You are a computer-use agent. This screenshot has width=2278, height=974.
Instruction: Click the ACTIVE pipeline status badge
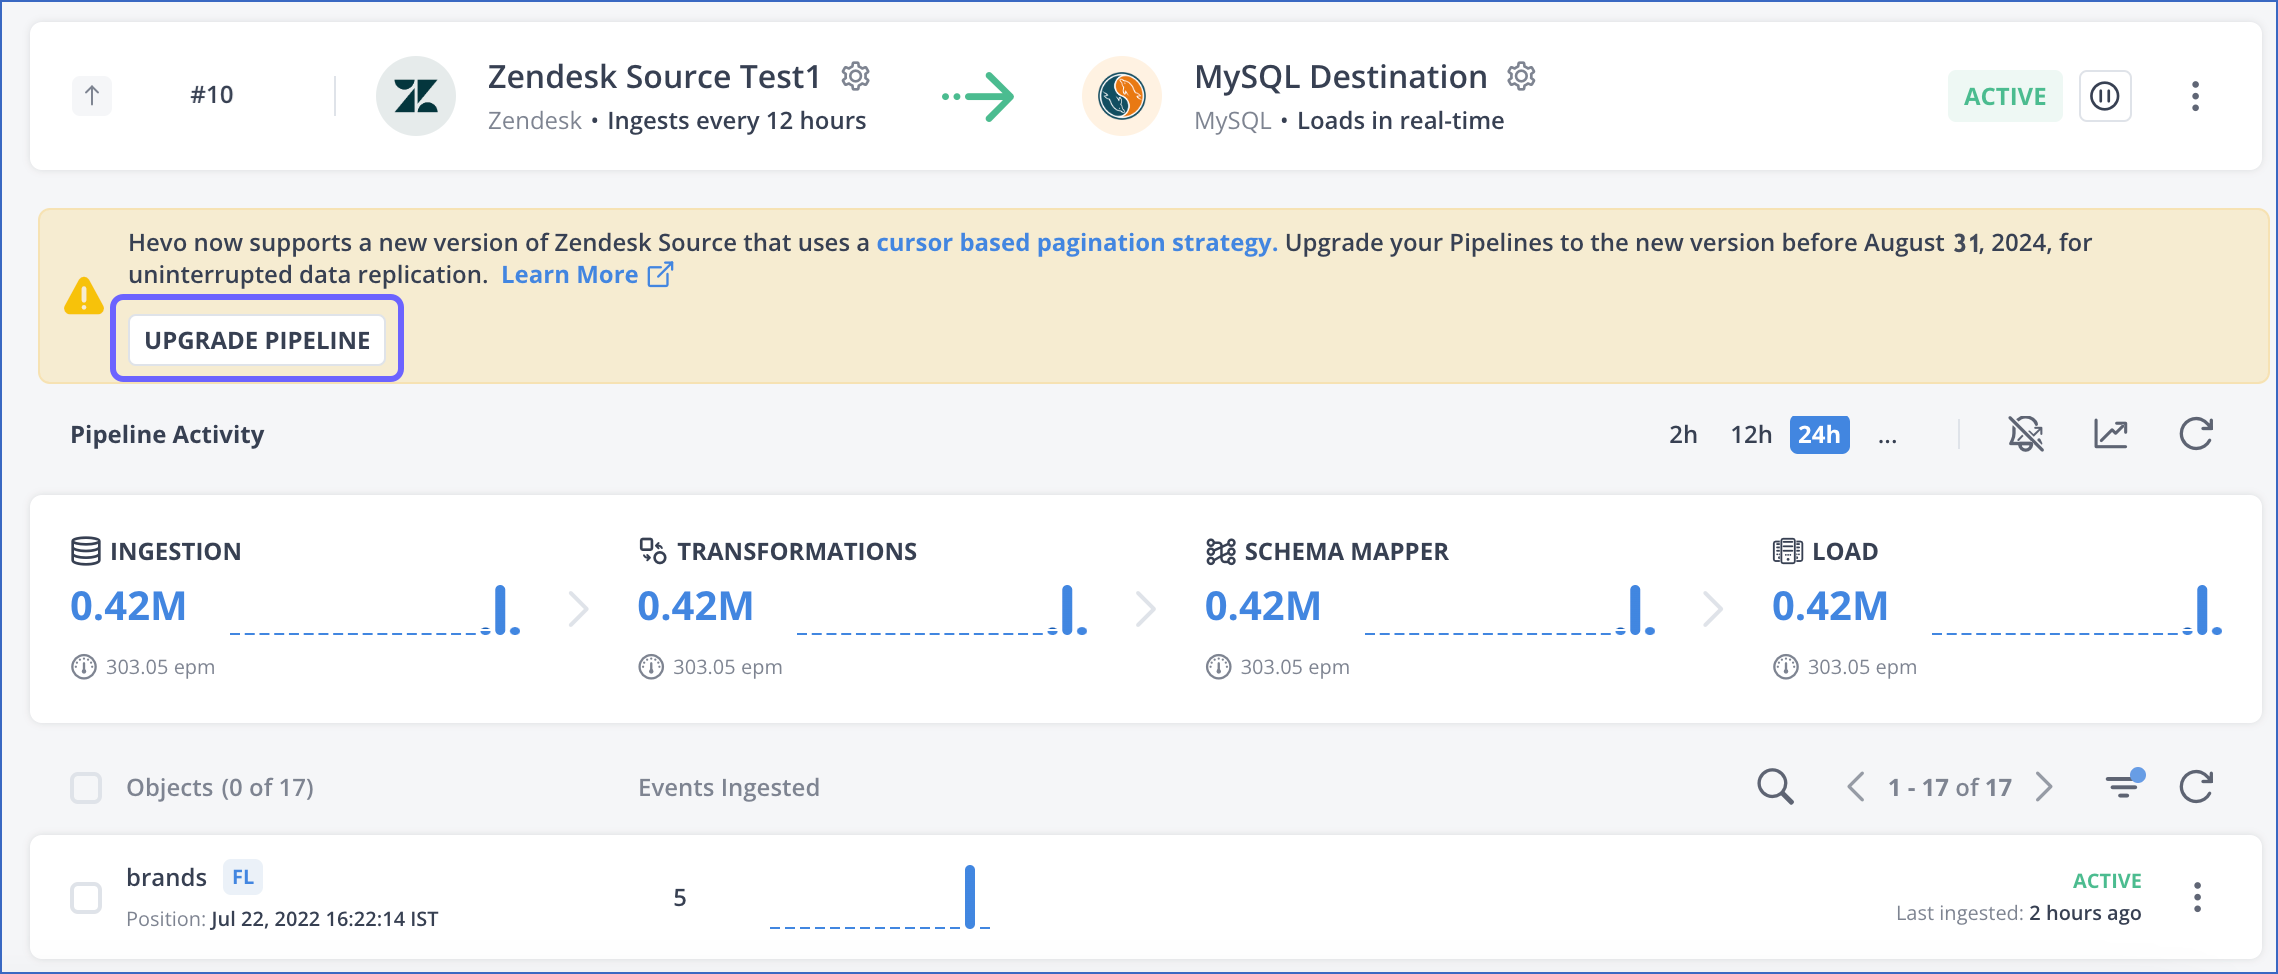click(2005, 96)
